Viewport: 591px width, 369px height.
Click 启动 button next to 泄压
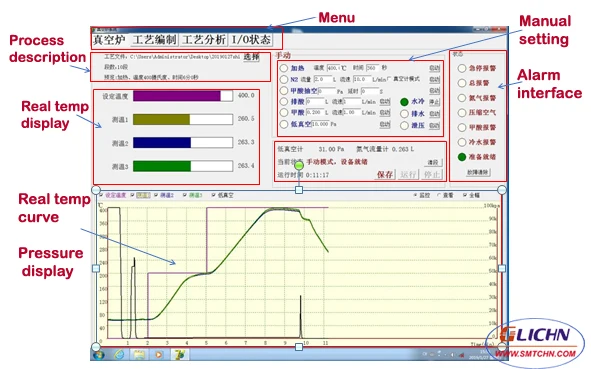click(435, 126)
